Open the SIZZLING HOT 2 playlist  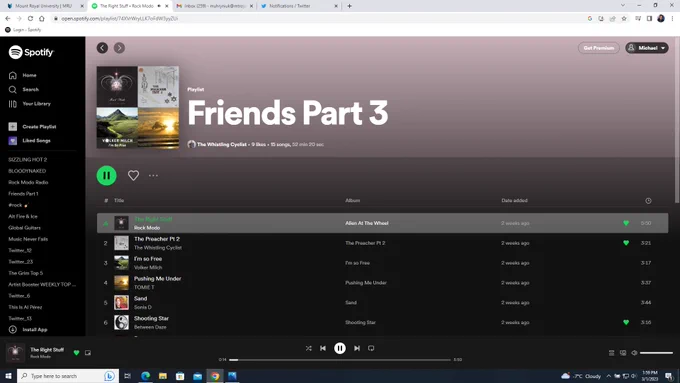(x=28, y=160)
